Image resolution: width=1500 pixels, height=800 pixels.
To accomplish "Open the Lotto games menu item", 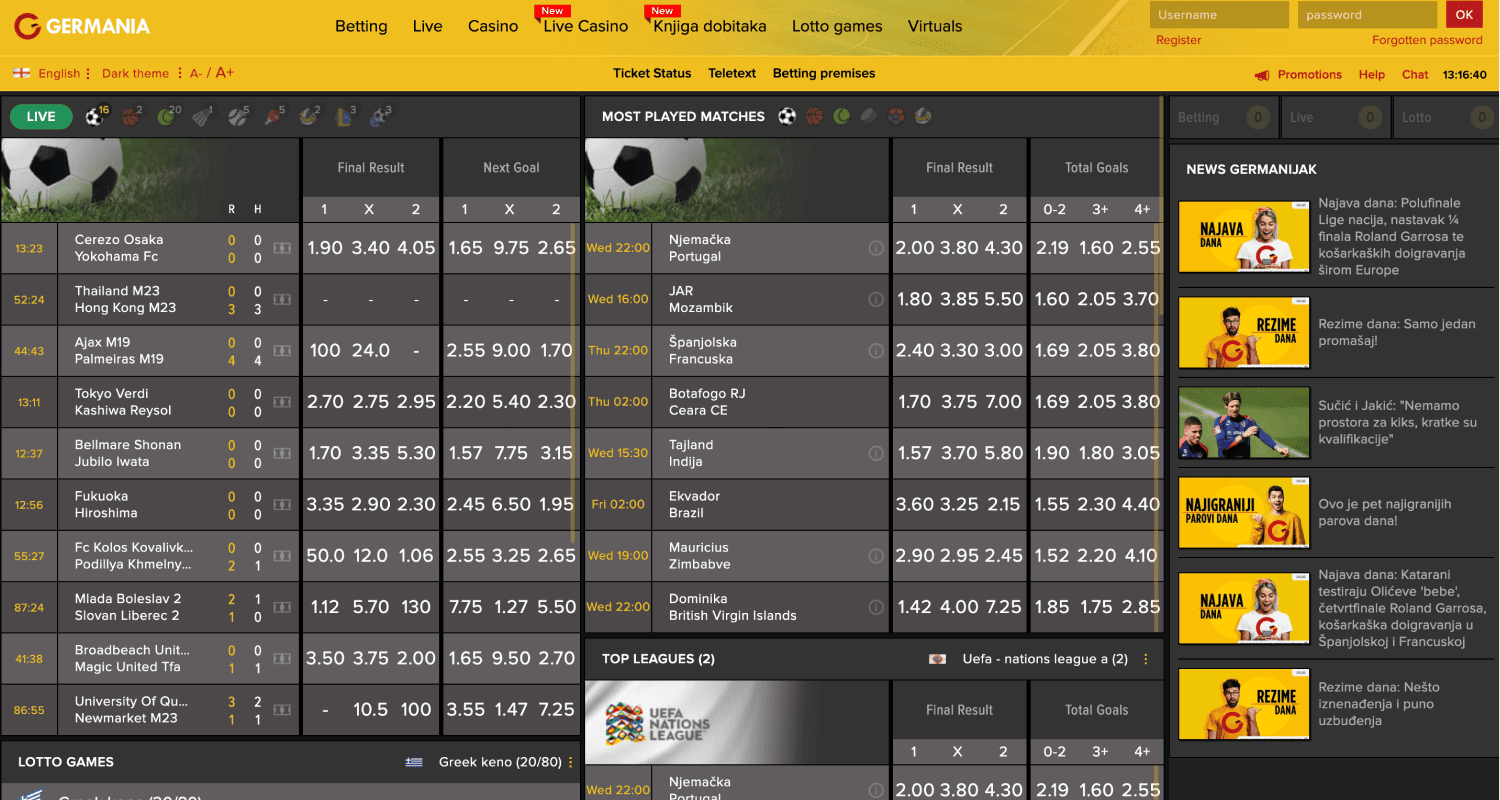I will (837, 27).
